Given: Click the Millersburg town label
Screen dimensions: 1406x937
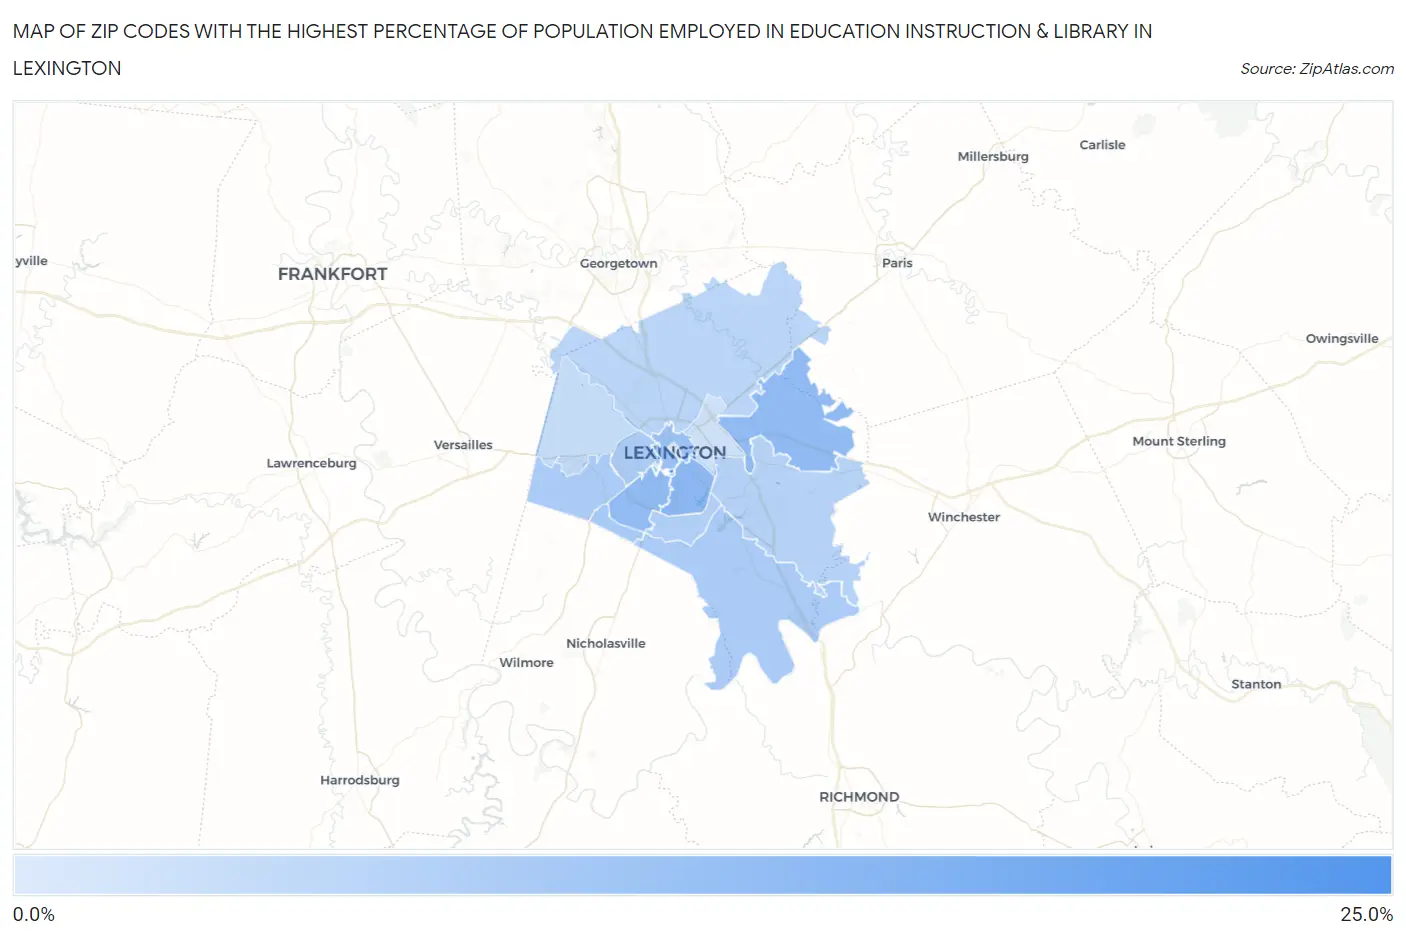Looking at the screenshot, I should tap(993, 156).
